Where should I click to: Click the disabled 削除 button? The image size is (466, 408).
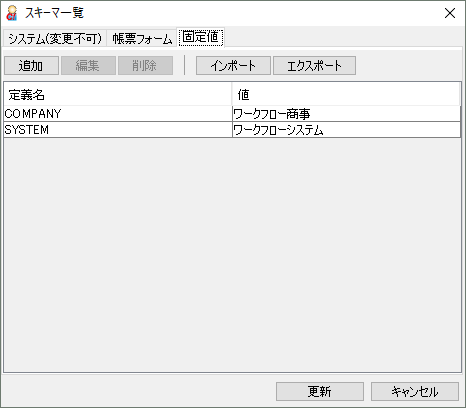pyautogui.click(x=145, y=65)
